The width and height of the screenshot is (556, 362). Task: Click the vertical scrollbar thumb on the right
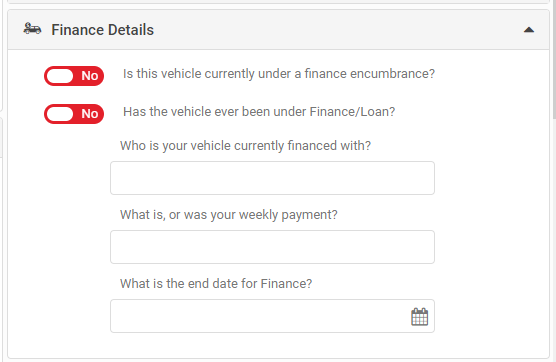pos(554,59)
